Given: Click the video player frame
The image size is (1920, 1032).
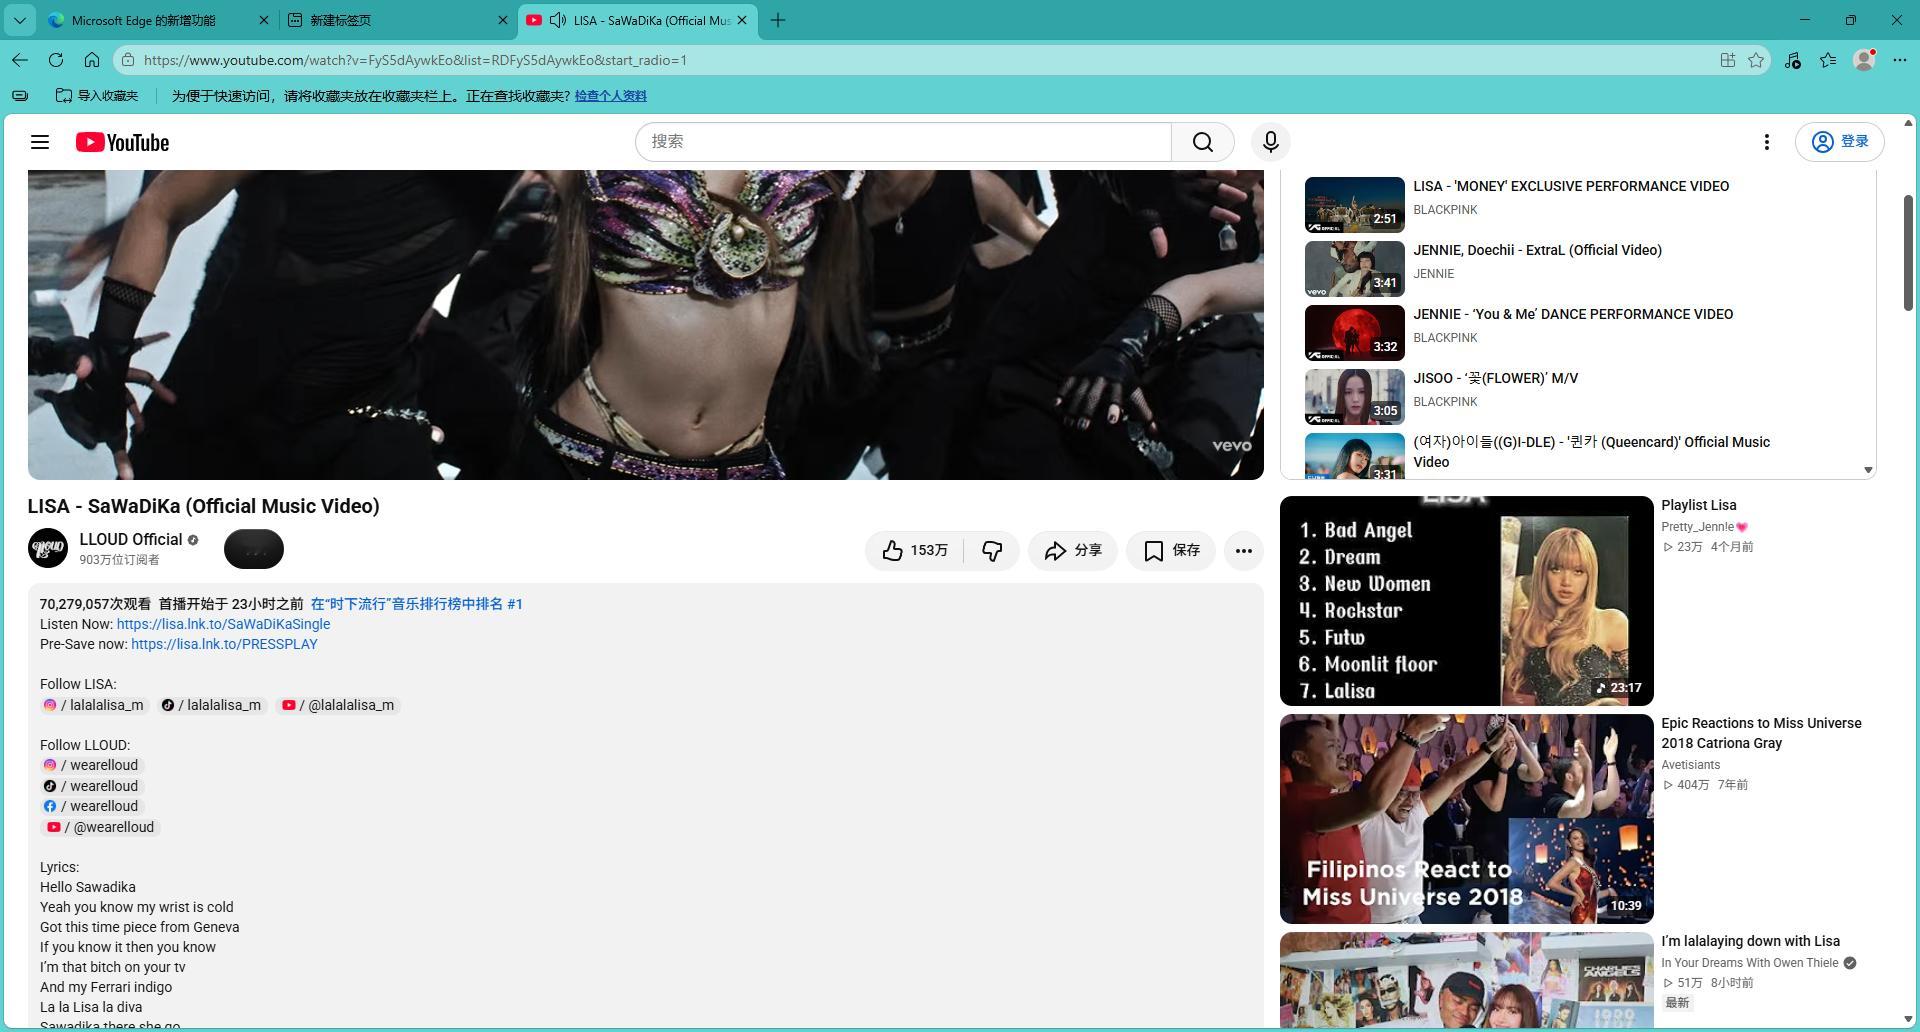Looking at the screenshot, I should pyautogui.click(x=646, y=325).
